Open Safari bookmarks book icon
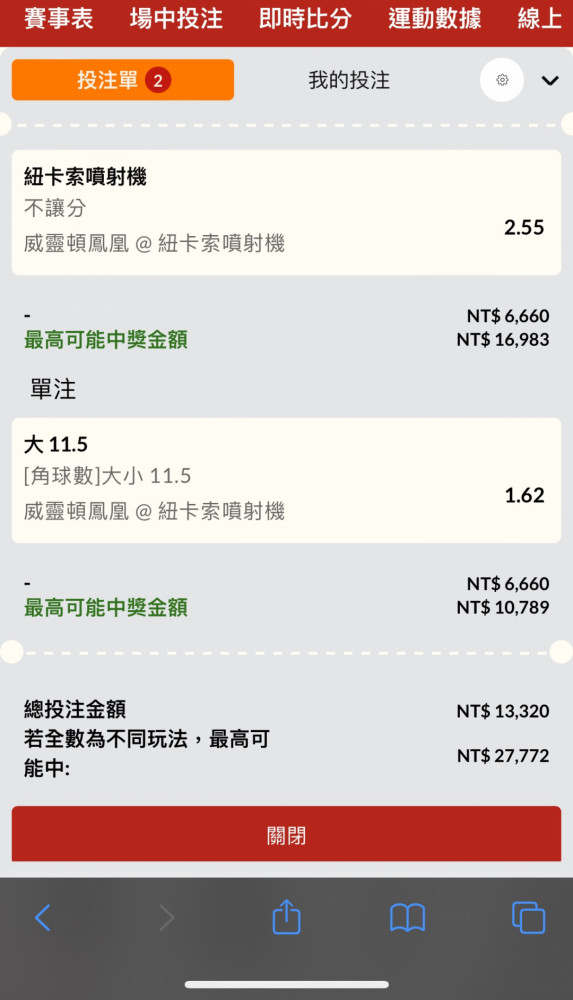This screenshot has width=573, height=1000. (407, 918)
